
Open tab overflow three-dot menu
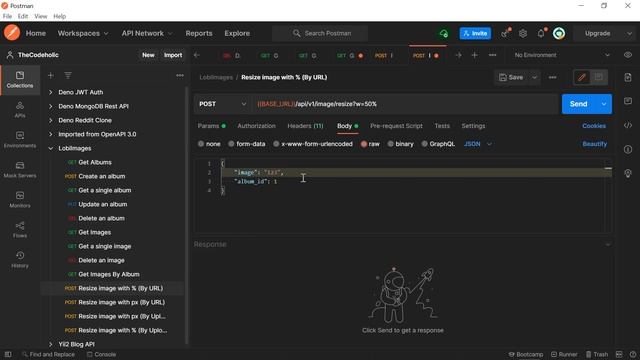[x=492, y=55]
